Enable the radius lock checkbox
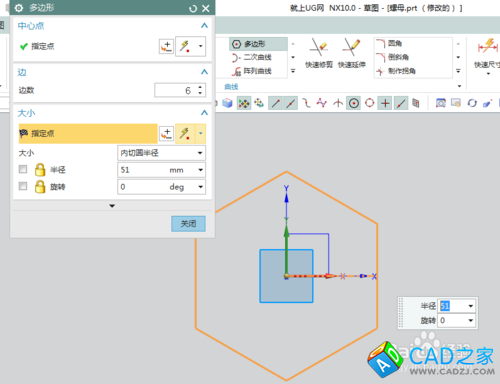Screen dimensions: 500x384 [x=23, y=169]
